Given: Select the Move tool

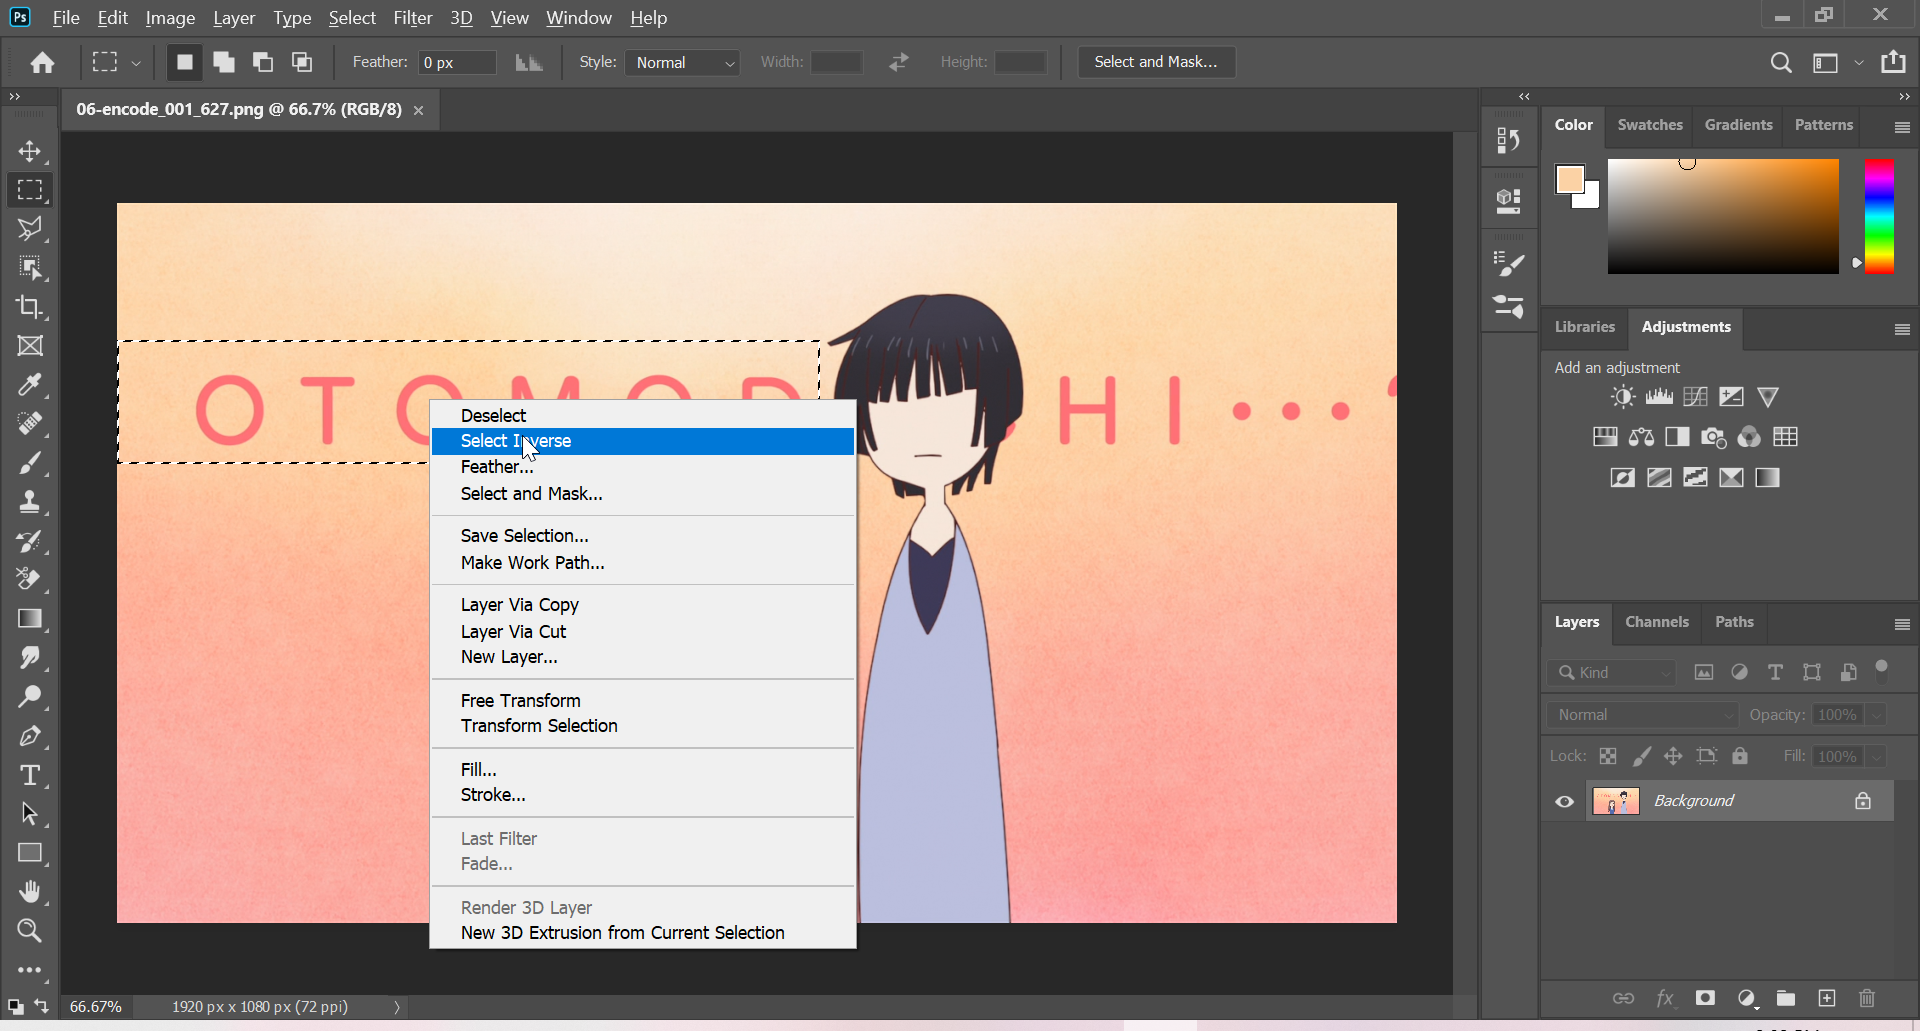Looking at the screenshot, I should (30, 151).
